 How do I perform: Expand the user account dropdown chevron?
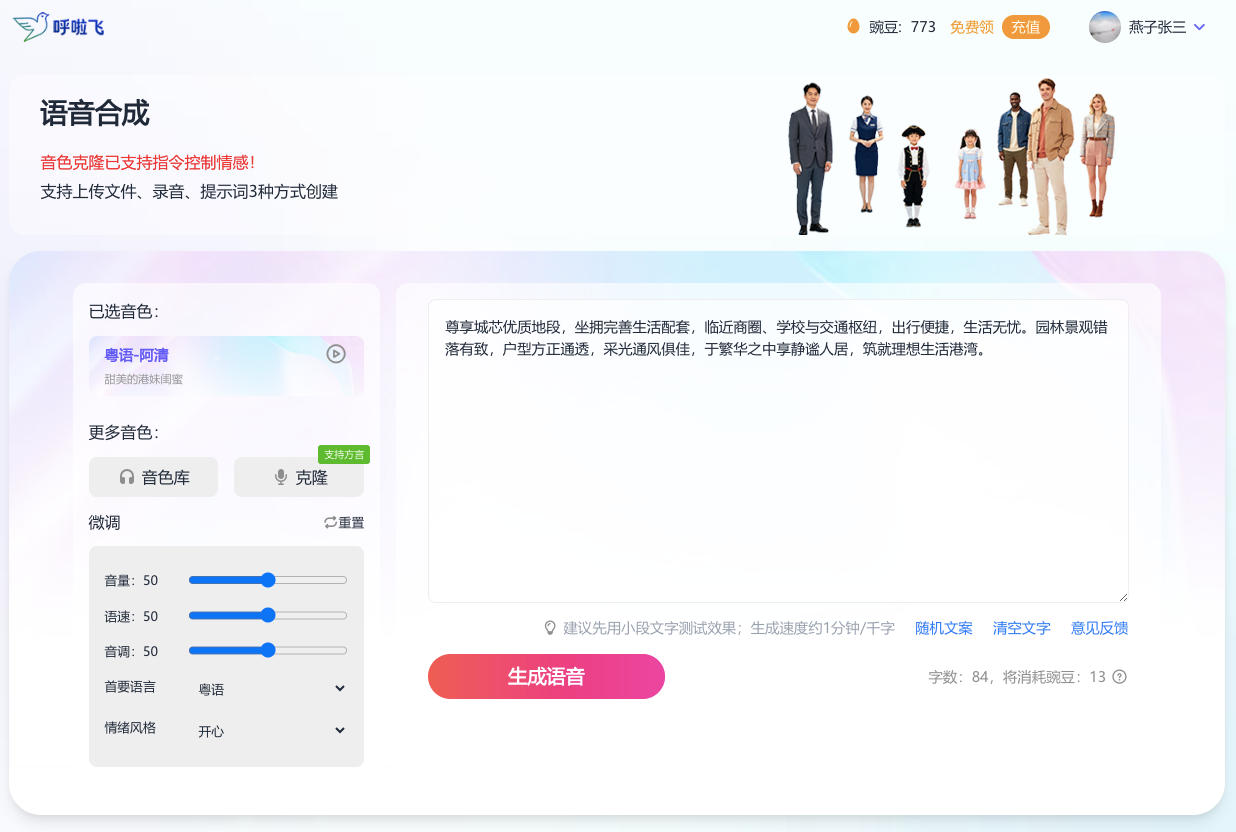[1200, 27]
